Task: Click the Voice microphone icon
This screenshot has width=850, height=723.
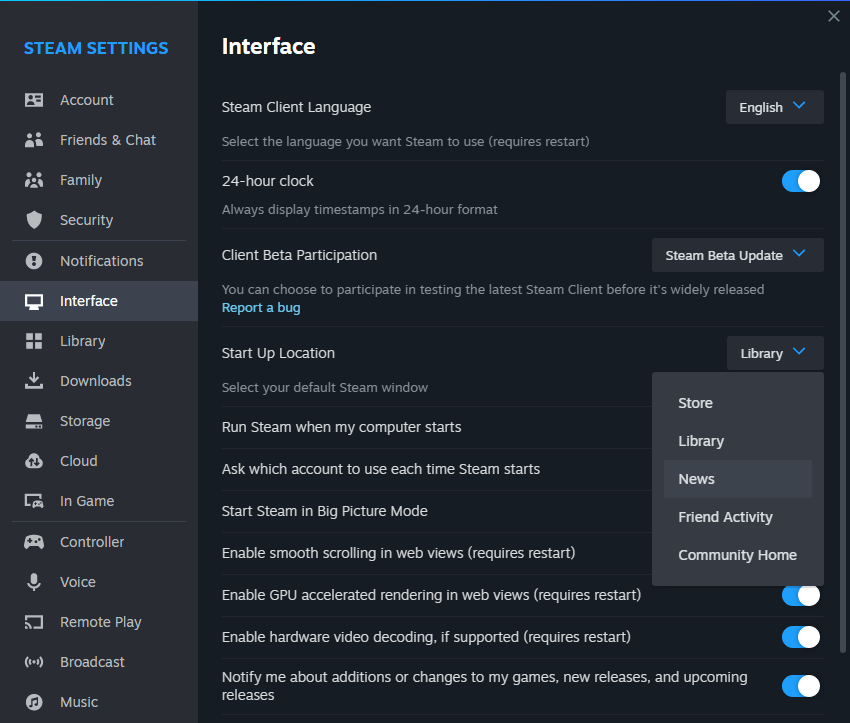Action: [x=34, y=582]
